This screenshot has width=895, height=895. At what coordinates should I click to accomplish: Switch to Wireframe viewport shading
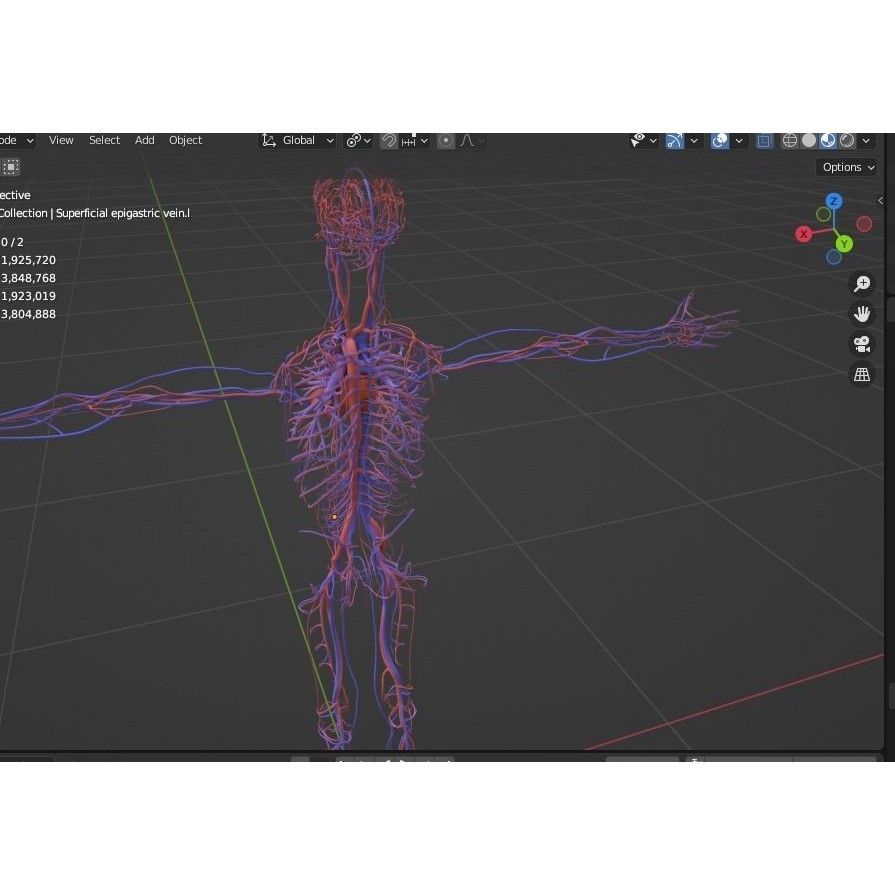pos(789,140)
